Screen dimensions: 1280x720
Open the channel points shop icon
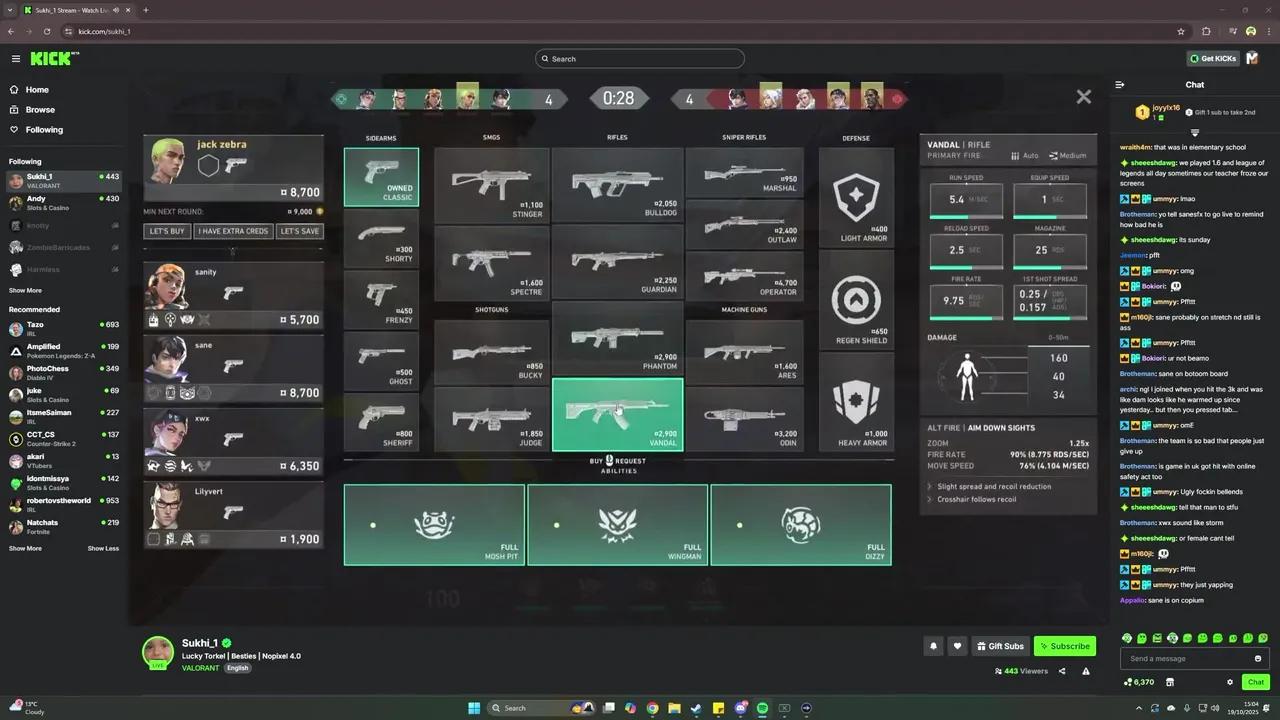(1170, 682)
